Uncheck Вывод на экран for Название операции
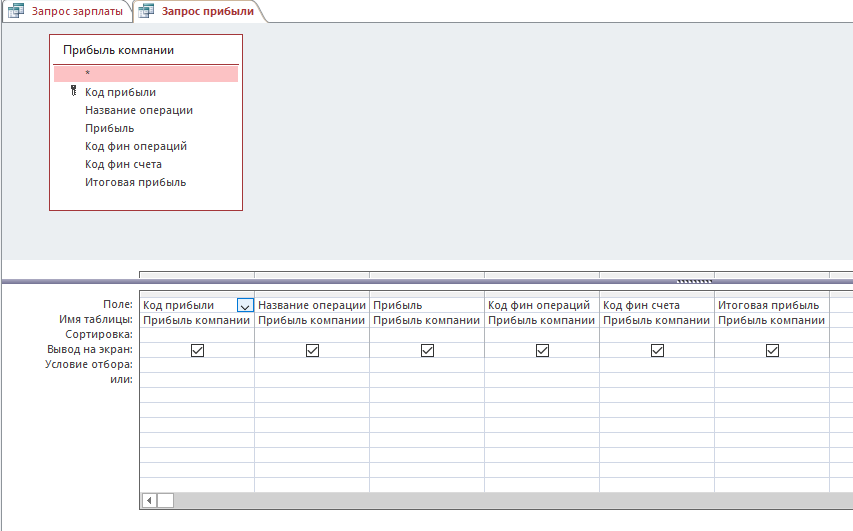Viewport: 853px width, 531px height. pyautogui.click(x=312, y=350)
